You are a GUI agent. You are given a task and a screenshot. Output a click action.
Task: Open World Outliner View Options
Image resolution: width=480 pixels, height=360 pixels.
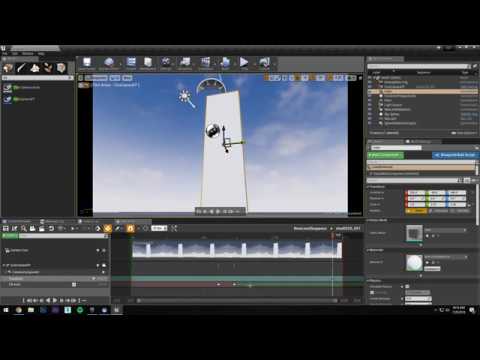(x=464, y=133)
